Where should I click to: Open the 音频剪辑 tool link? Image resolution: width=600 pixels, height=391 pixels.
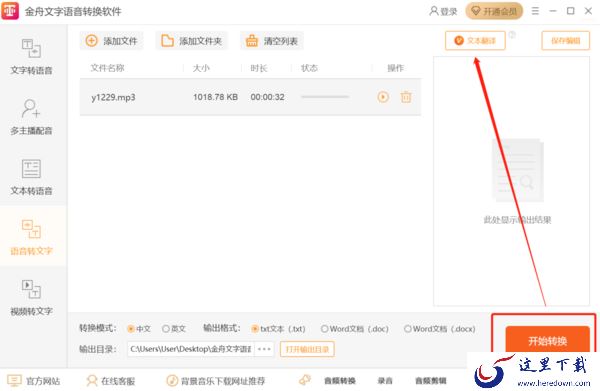click(431, 381)
